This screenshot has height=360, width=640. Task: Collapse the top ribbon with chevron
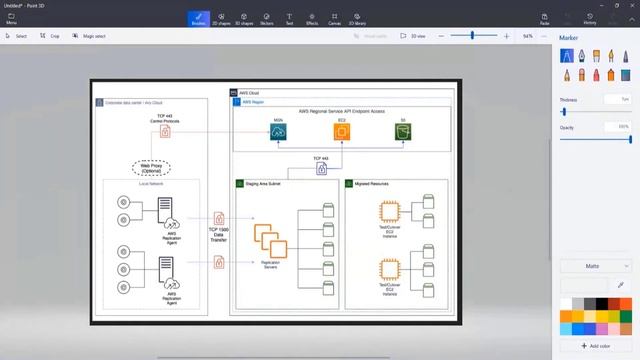[632, 19]
